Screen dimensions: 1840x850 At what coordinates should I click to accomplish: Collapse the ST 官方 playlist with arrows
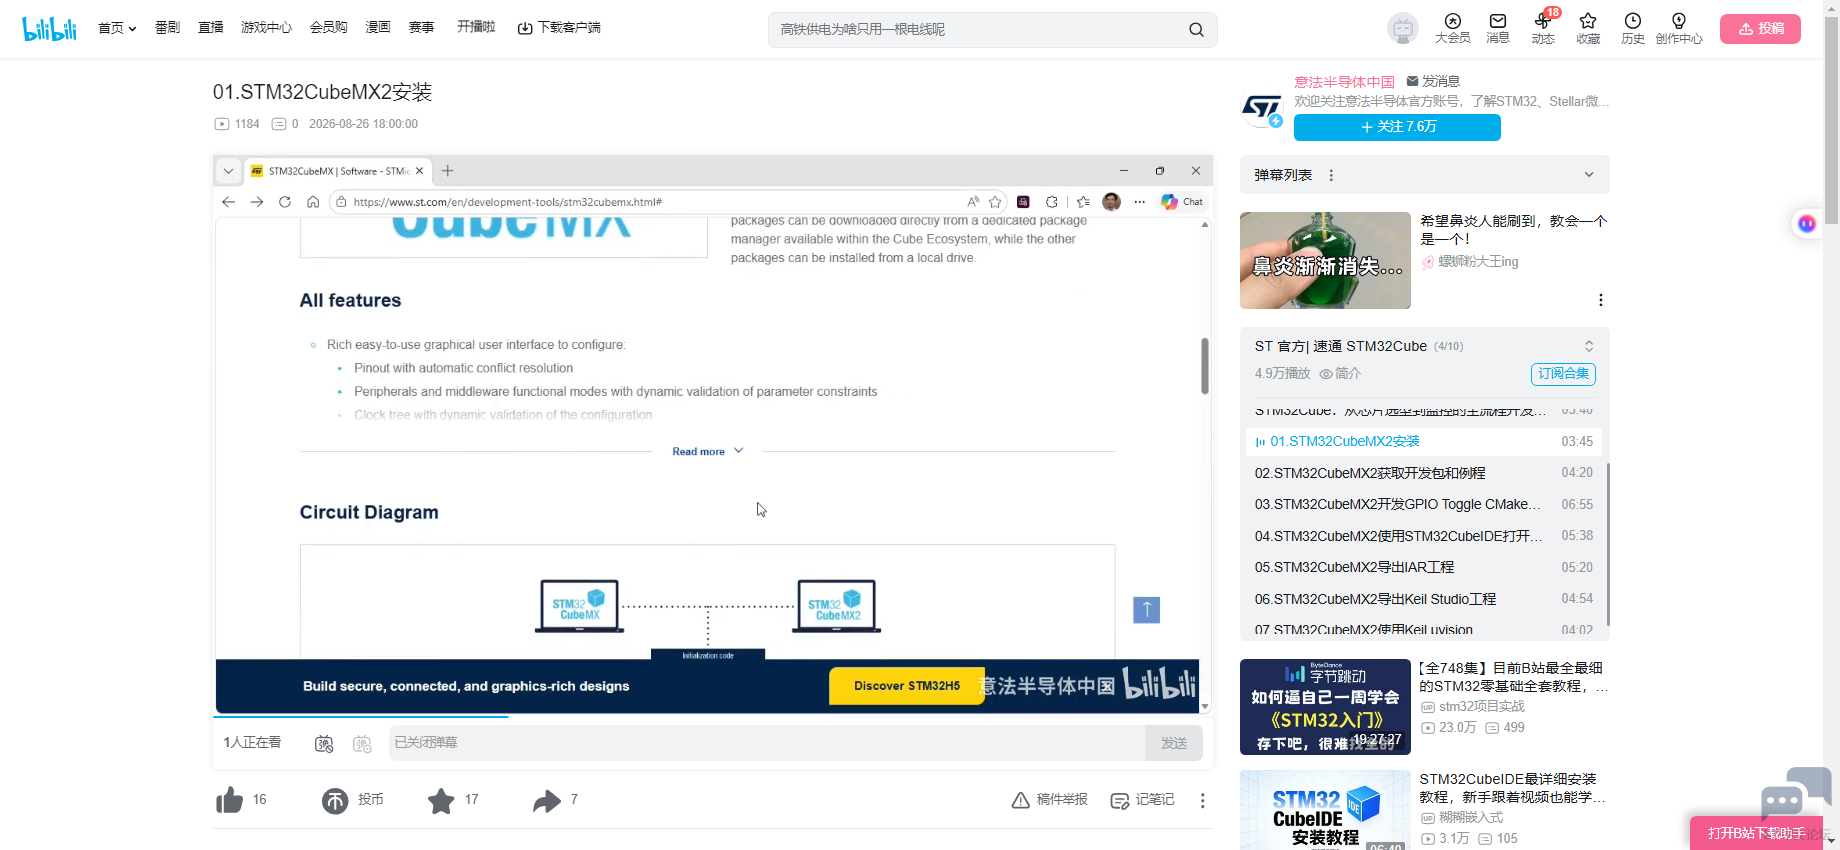coord(1589,346)
